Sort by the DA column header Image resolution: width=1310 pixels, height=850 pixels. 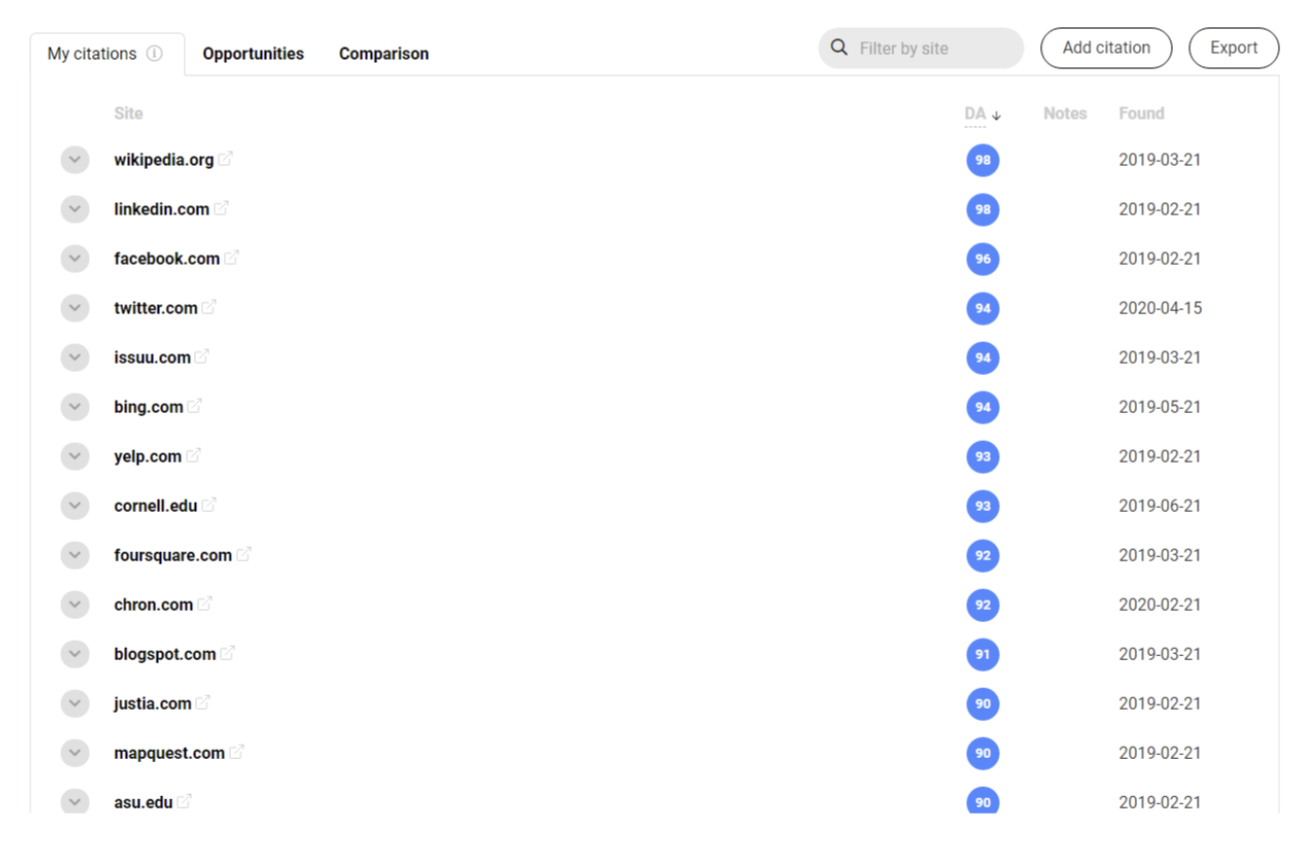tap(975, 113)
